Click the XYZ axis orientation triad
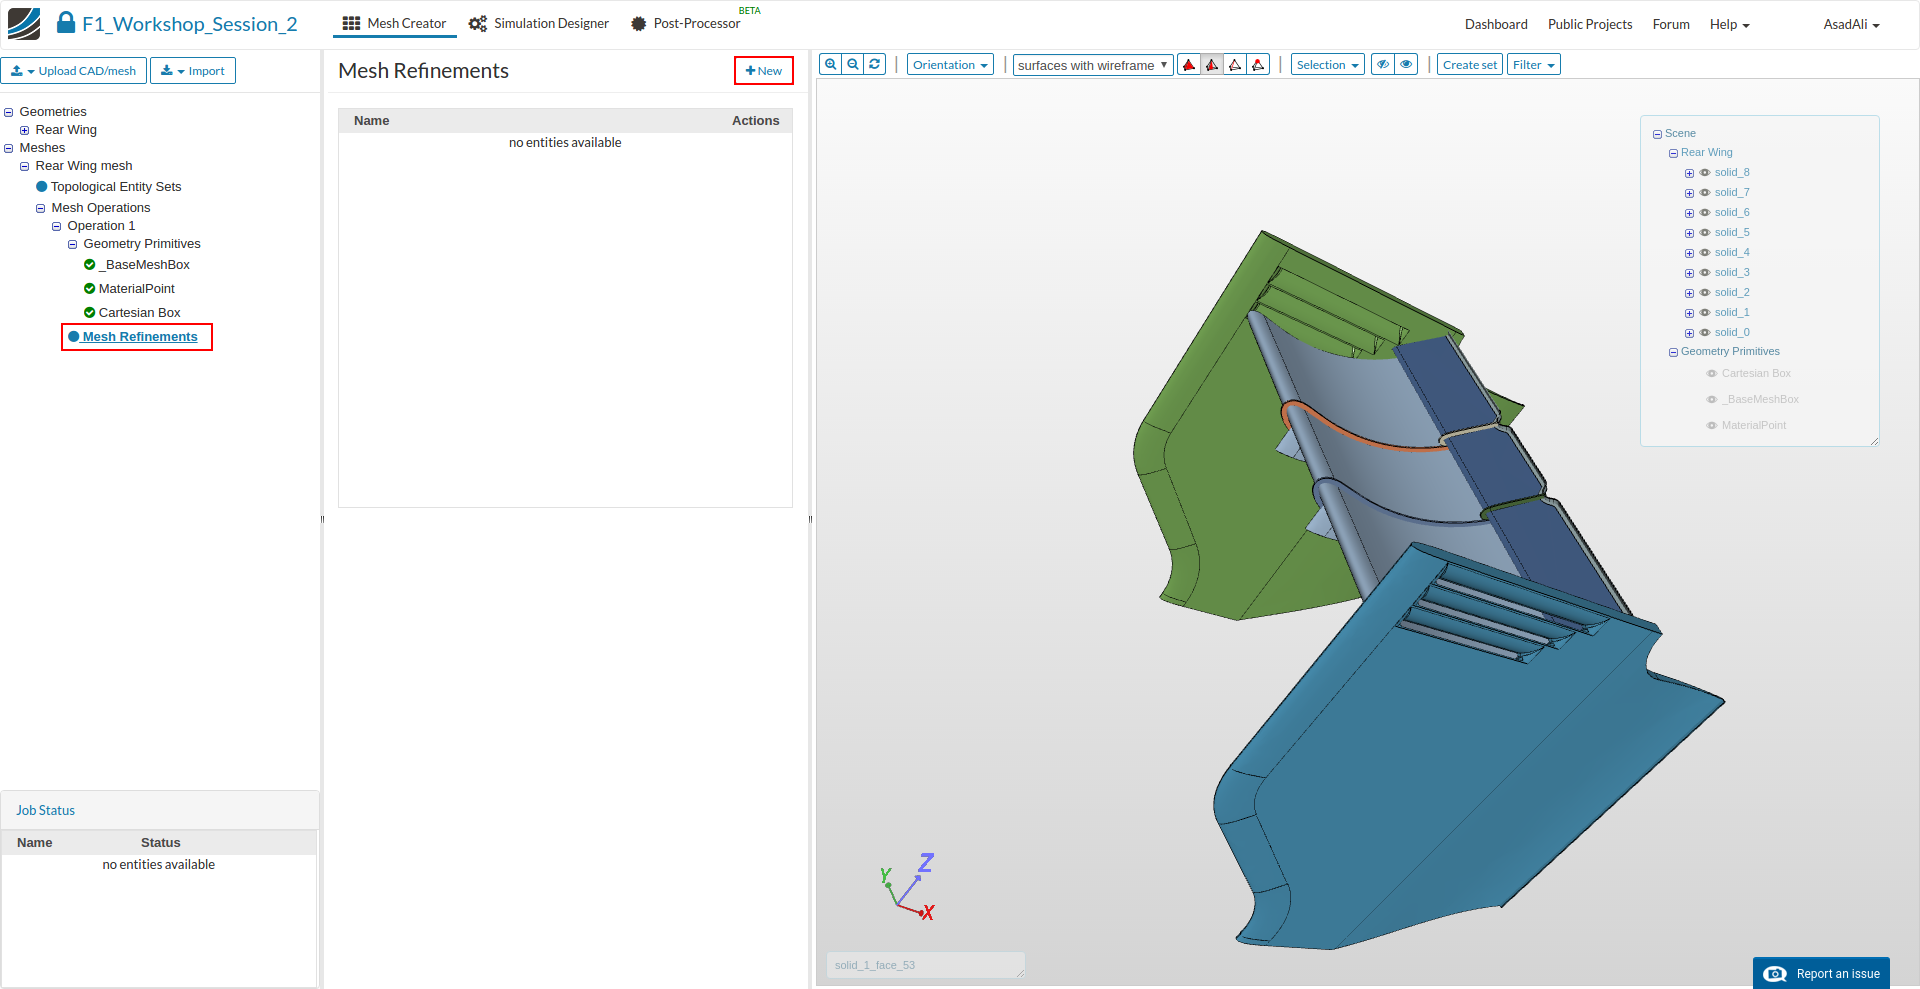The height and width of the screenshot is (989, 1920). click(x=908, y=887)
